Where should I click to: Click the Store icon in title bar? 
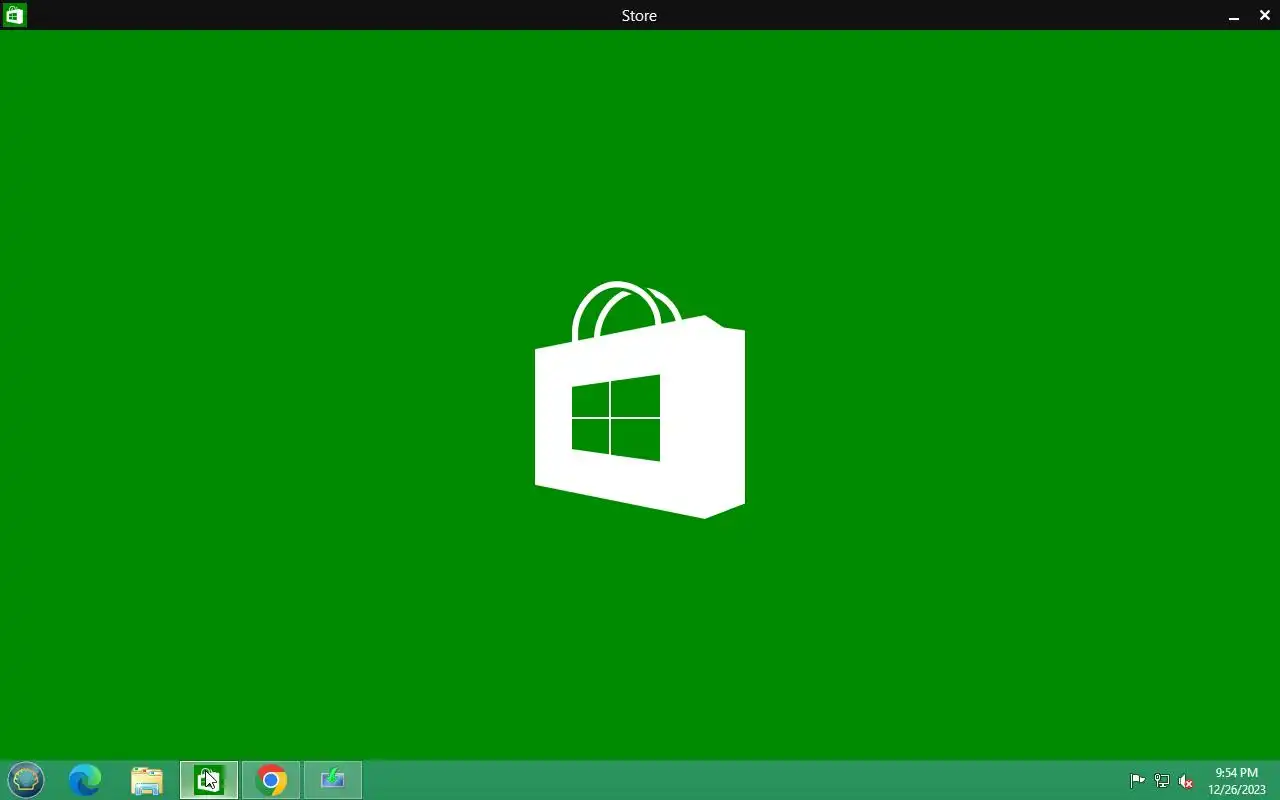tap(14, 15)
